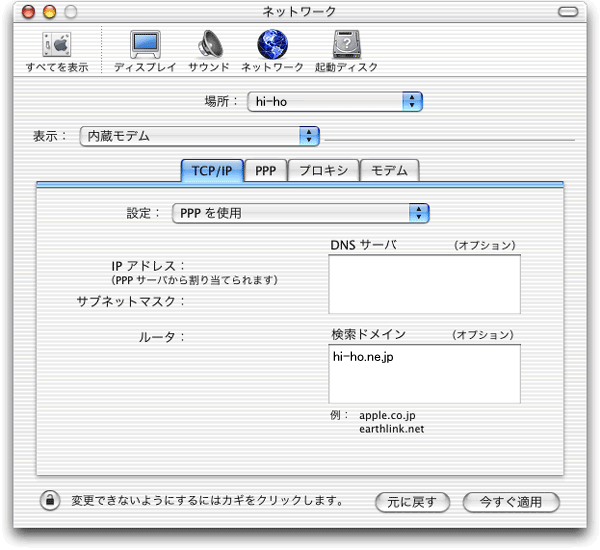Click the earthlink.net example text
This screenshot has height=550, width=600.
(391, 429)
